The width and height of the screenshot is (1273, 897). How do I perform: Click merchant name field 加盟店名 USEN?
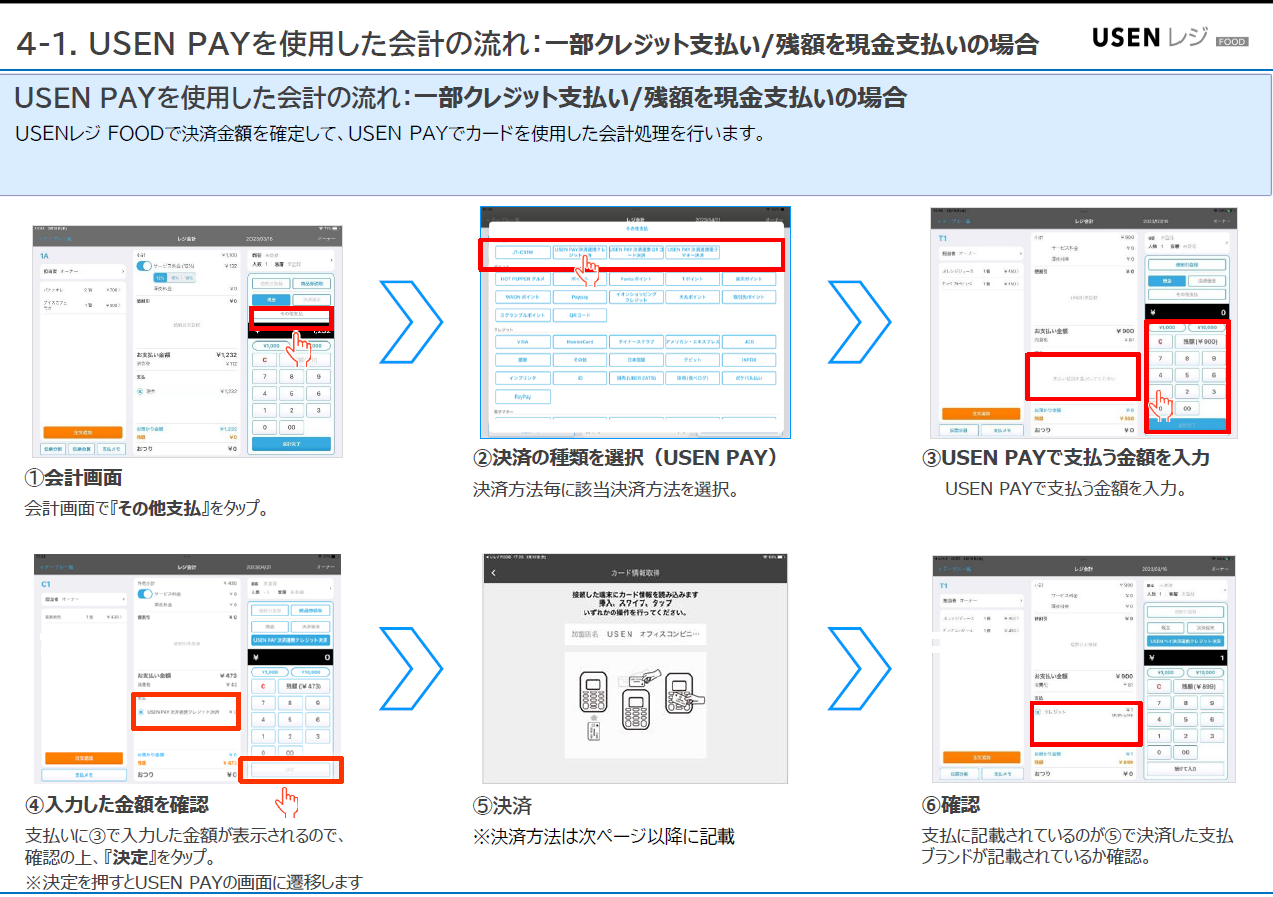634,635
